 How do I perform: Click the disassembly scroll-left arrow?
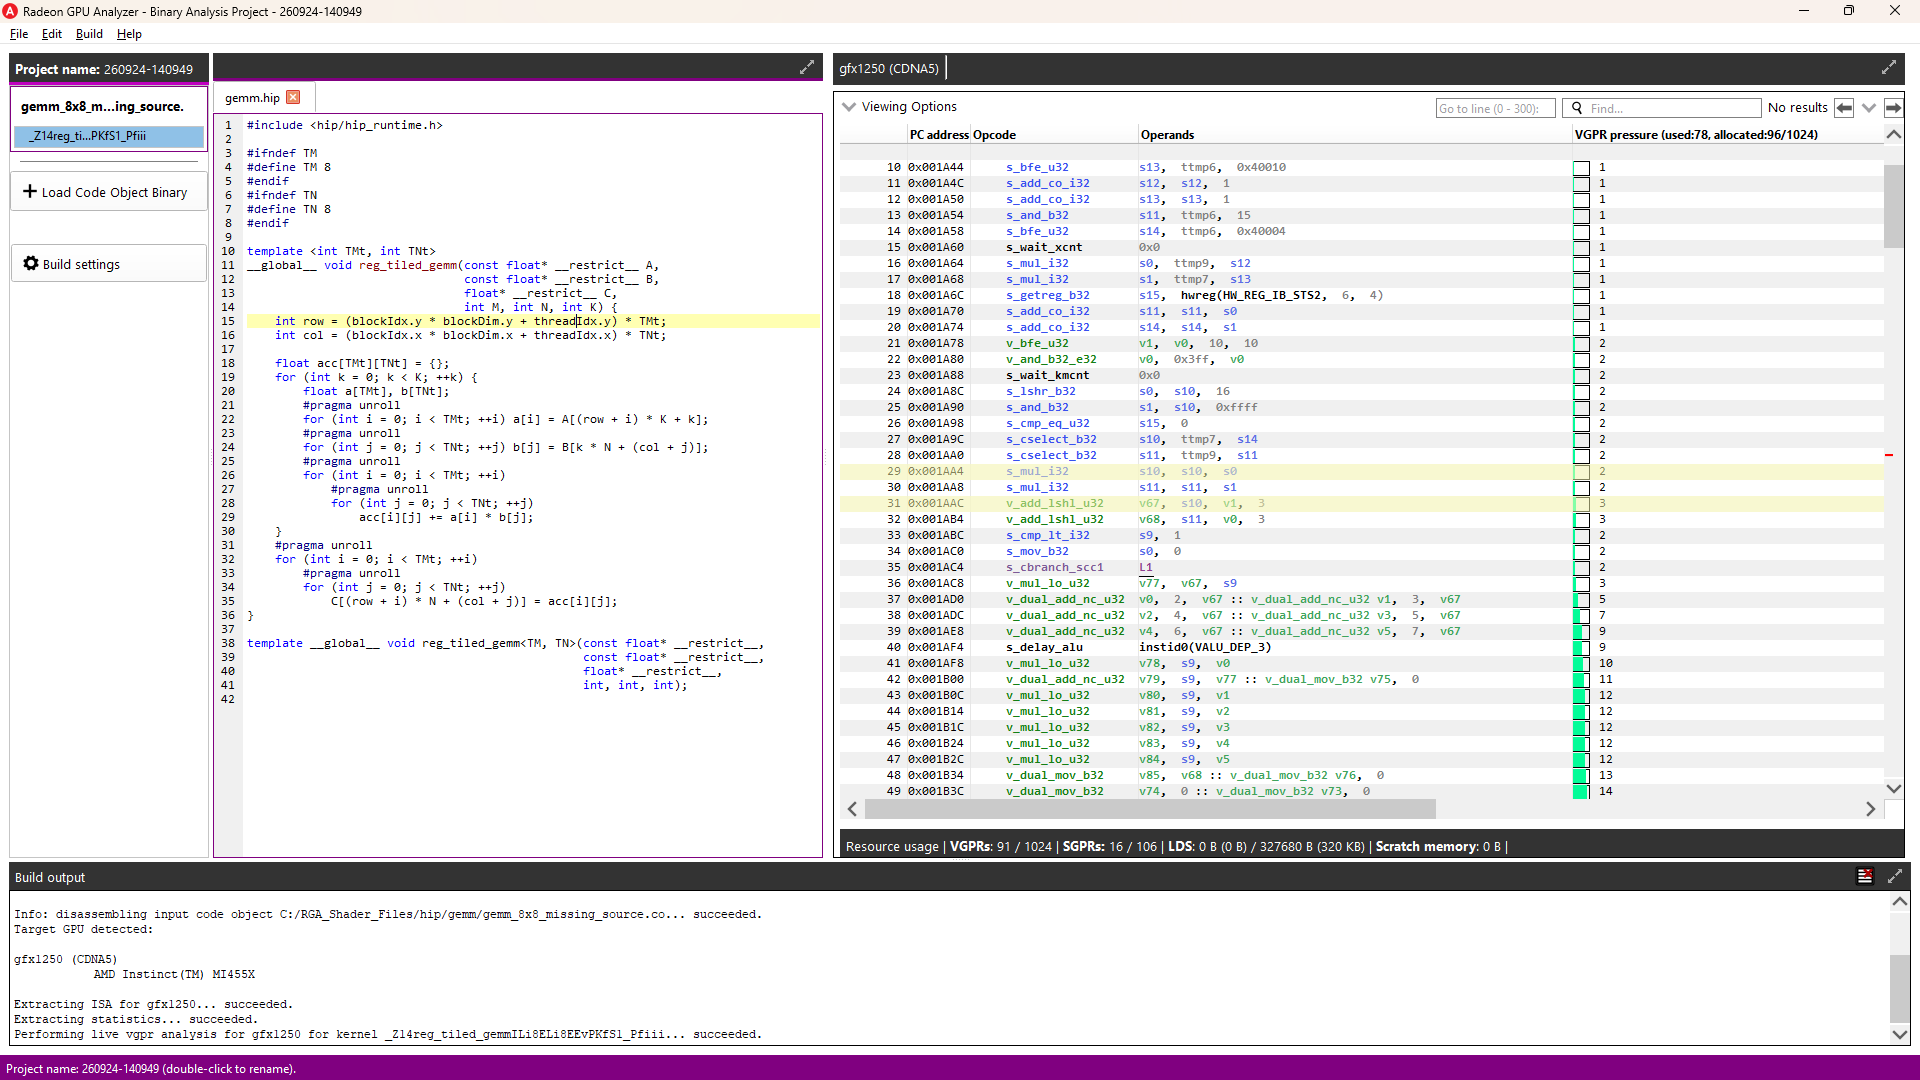[852, 809]
